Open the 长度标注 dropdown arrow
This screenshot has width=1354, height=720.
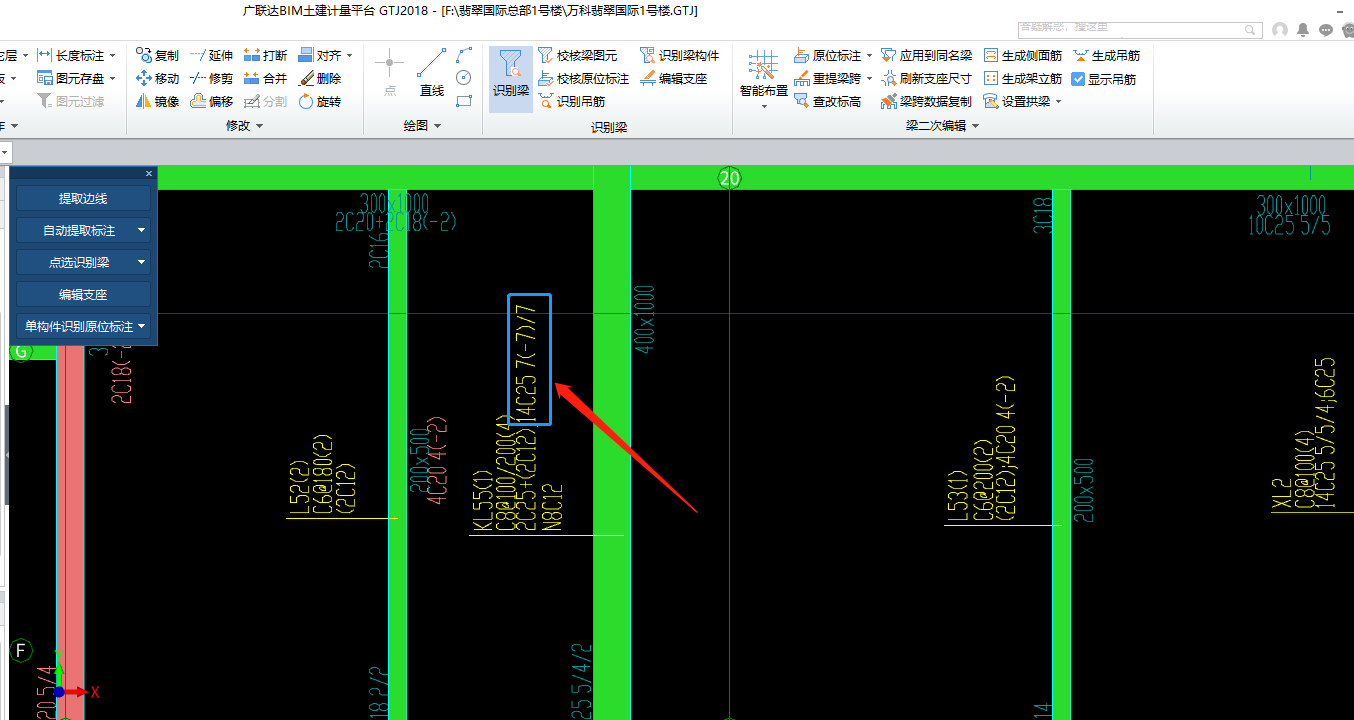(x=112, y=55)
